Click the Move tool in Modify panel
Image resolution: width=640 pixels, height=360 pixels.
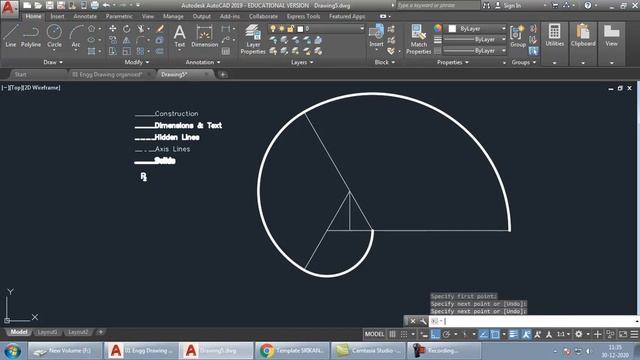coord(113,29)
